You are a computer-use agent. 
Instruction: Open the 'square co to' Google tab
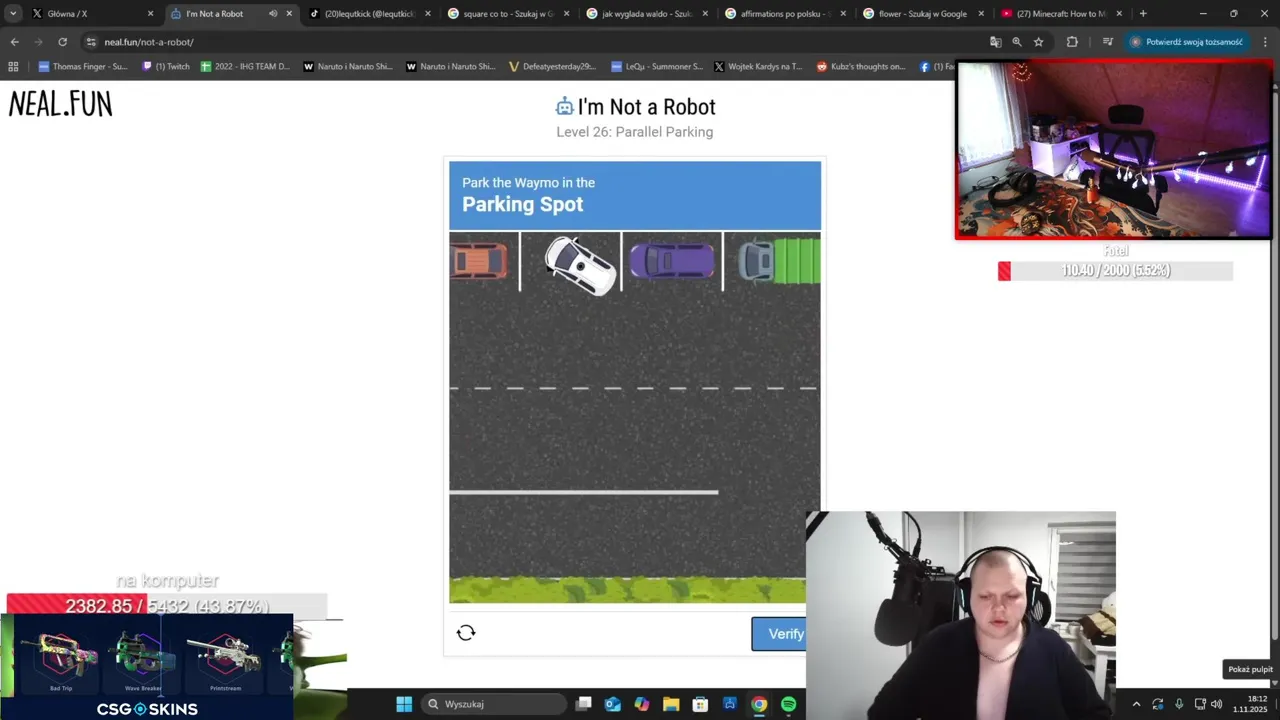[507, 14]
